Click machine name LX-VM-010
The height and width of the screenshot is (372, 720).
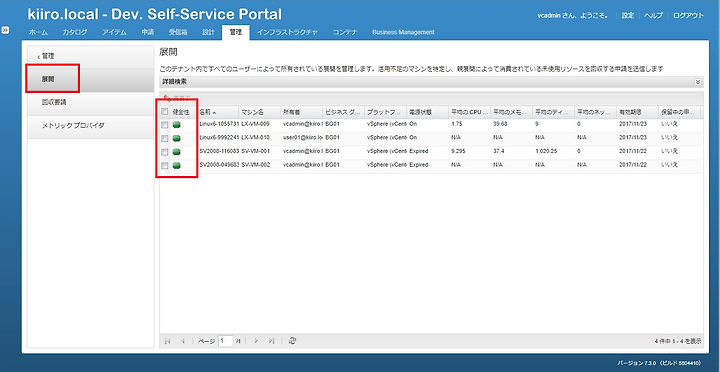[x=255, y=137]
